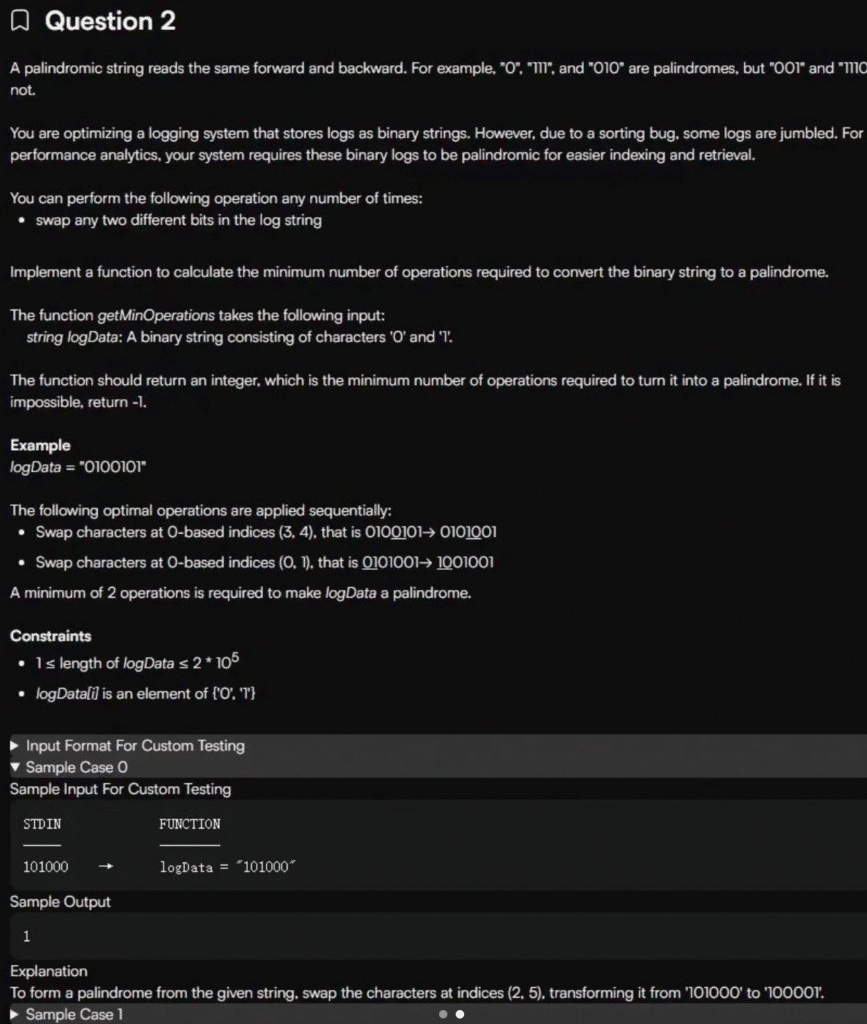The width and height of the screenshot is (867, 1024).
Task: Click the Explanation label
Action: tap(48, 971)
